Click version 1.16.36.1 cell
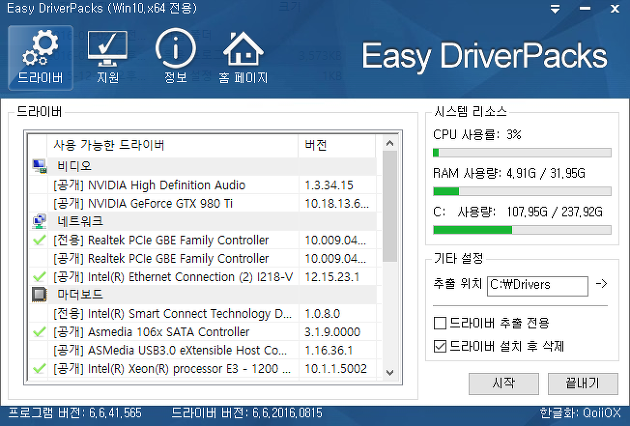Image resolution: width=630 pixels, height=426 pixels. click(329, 350)
